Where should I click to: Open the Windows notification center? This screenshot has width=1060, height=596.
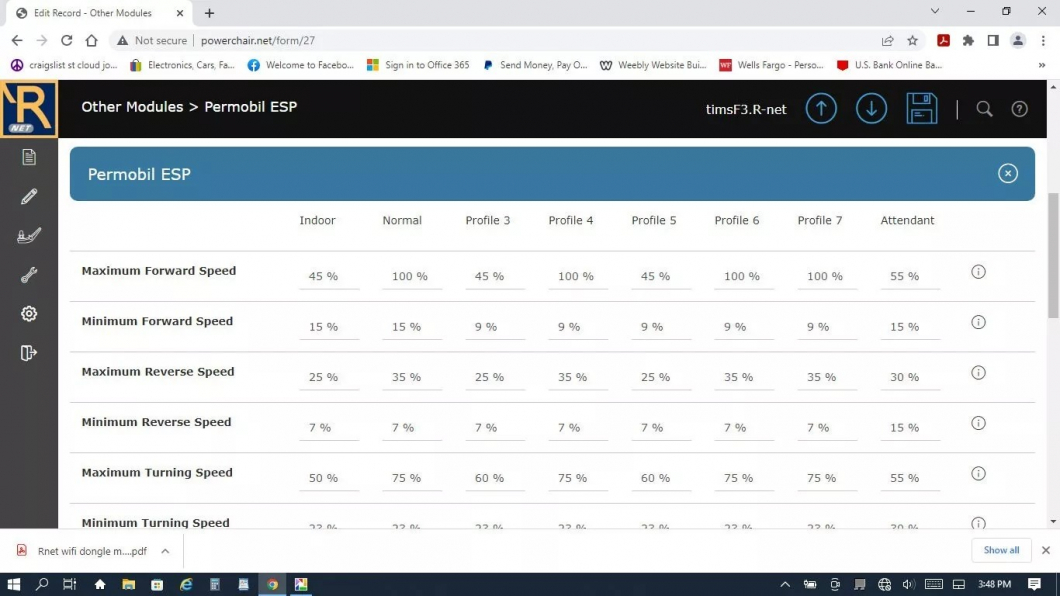point(1034,585)
